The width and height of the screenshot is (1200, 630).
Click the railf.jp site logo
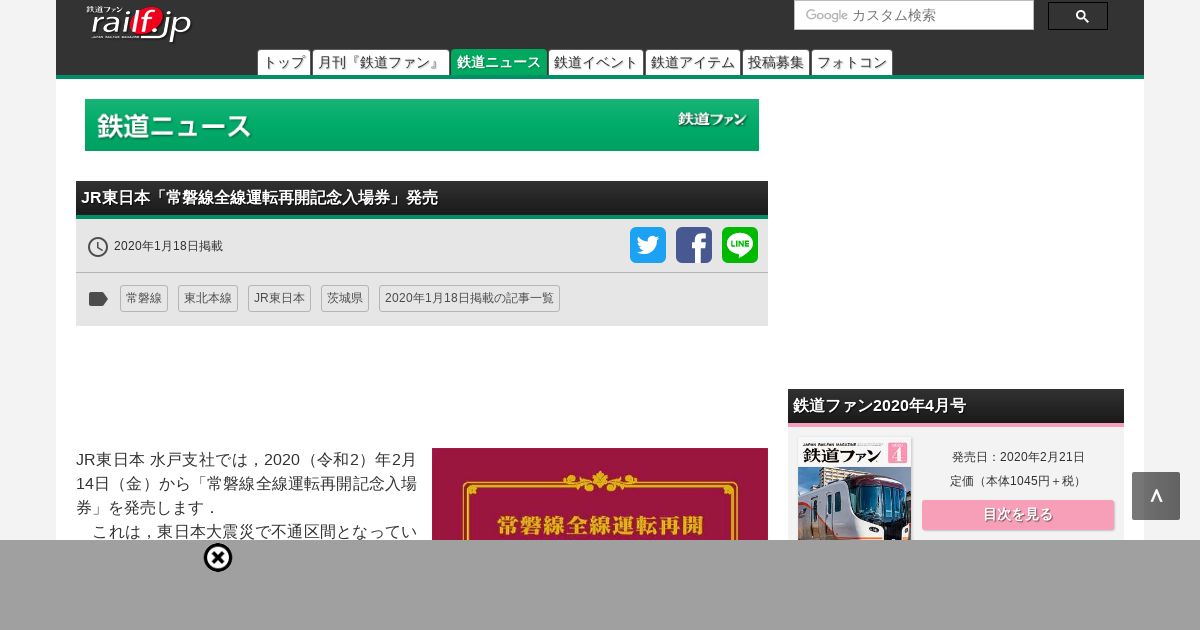click(139, 23)
